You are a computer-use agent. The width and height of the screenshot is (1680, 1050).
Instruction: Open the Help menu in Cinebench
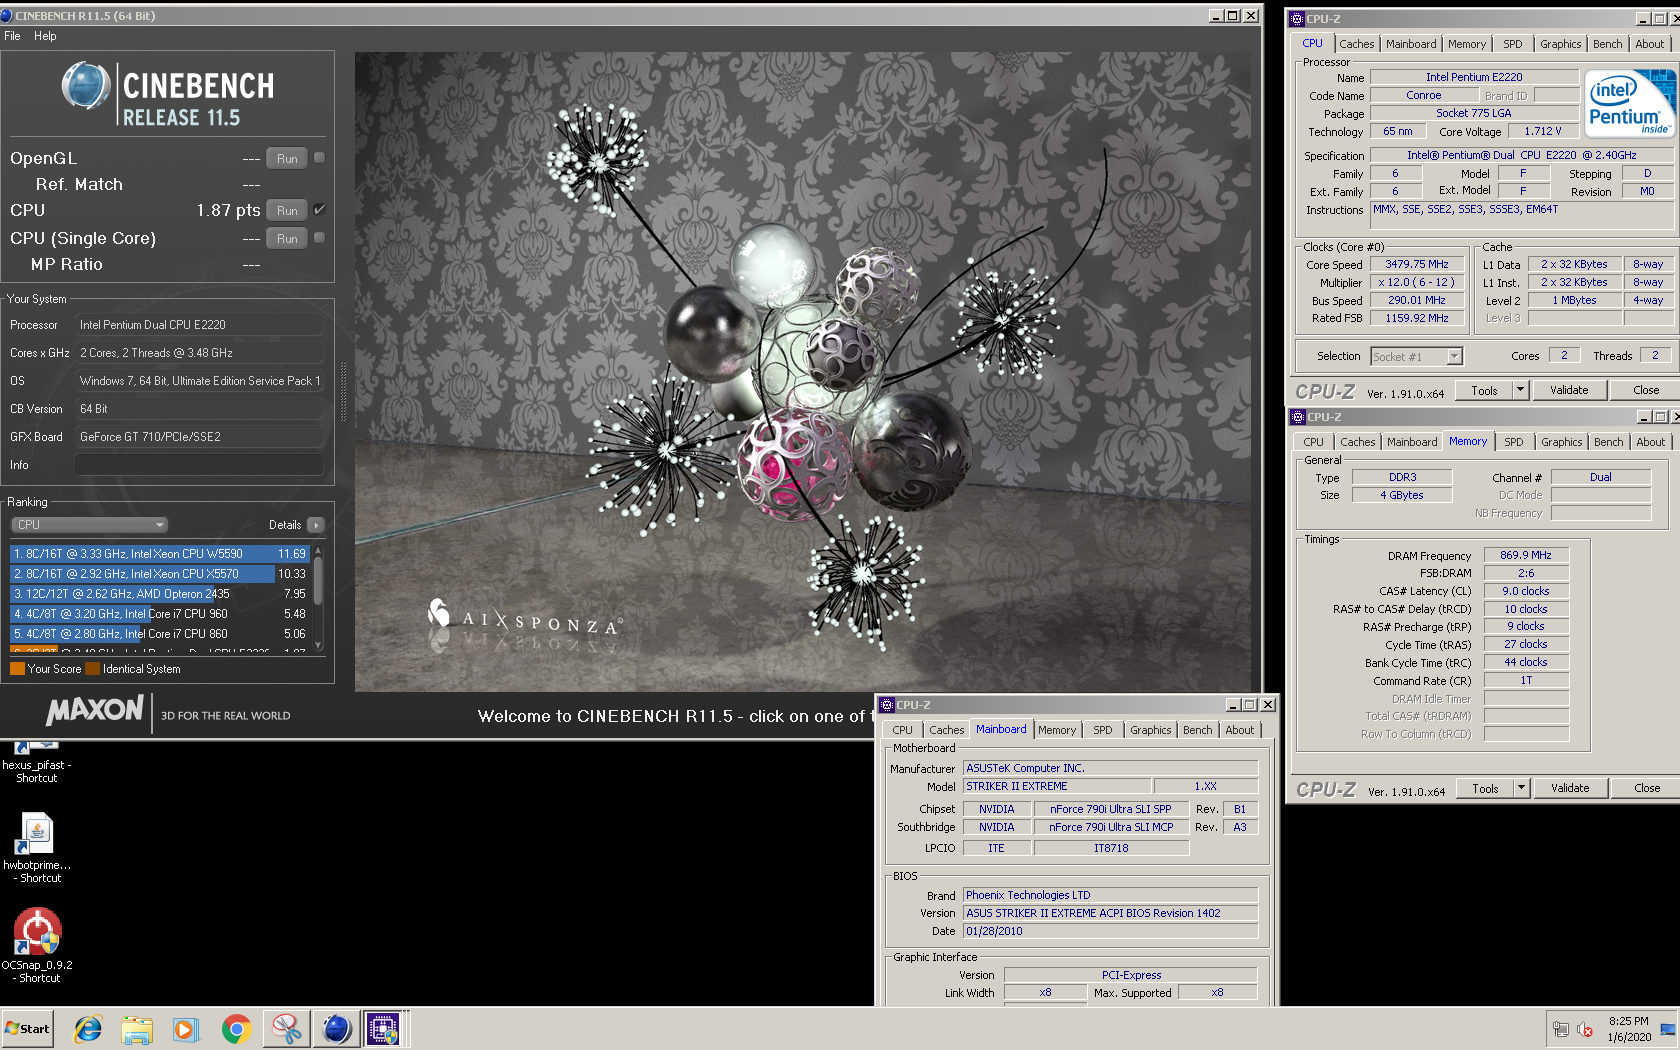tap(45, 36)
